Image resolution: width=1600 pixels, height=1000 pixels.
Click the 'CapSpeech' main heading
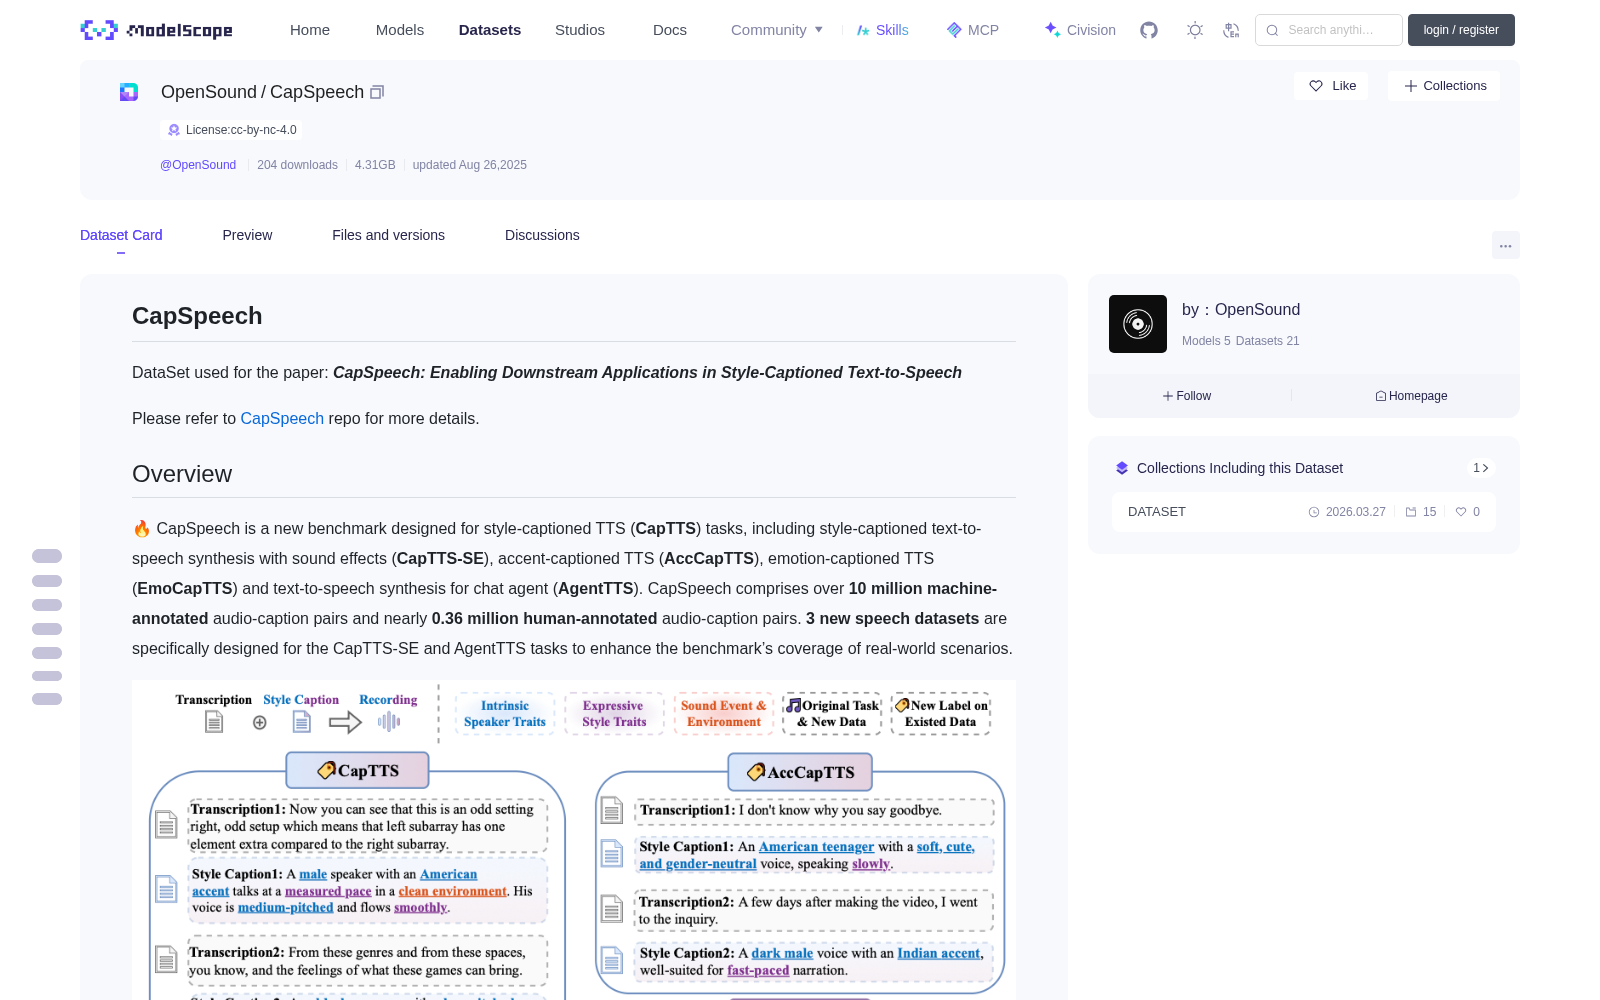point(197,316)
